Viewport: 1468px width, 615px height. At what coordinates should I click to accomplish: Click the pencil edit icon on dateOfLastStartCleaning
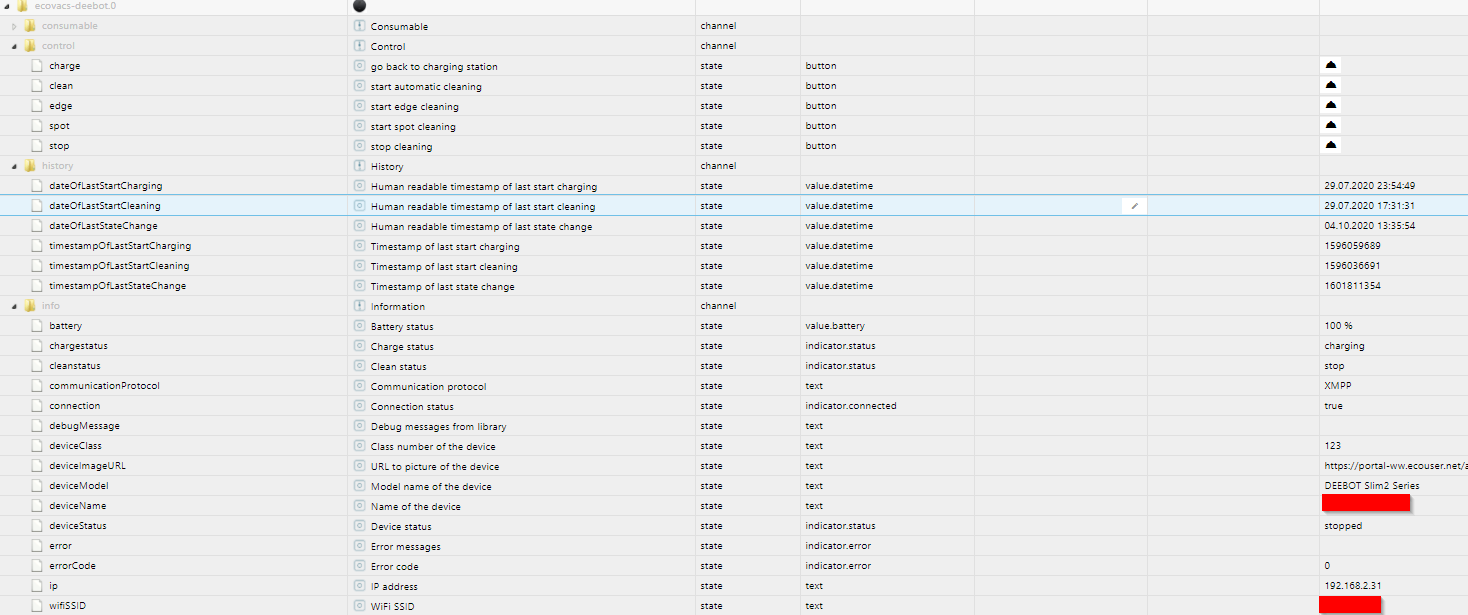[1135, 206]
